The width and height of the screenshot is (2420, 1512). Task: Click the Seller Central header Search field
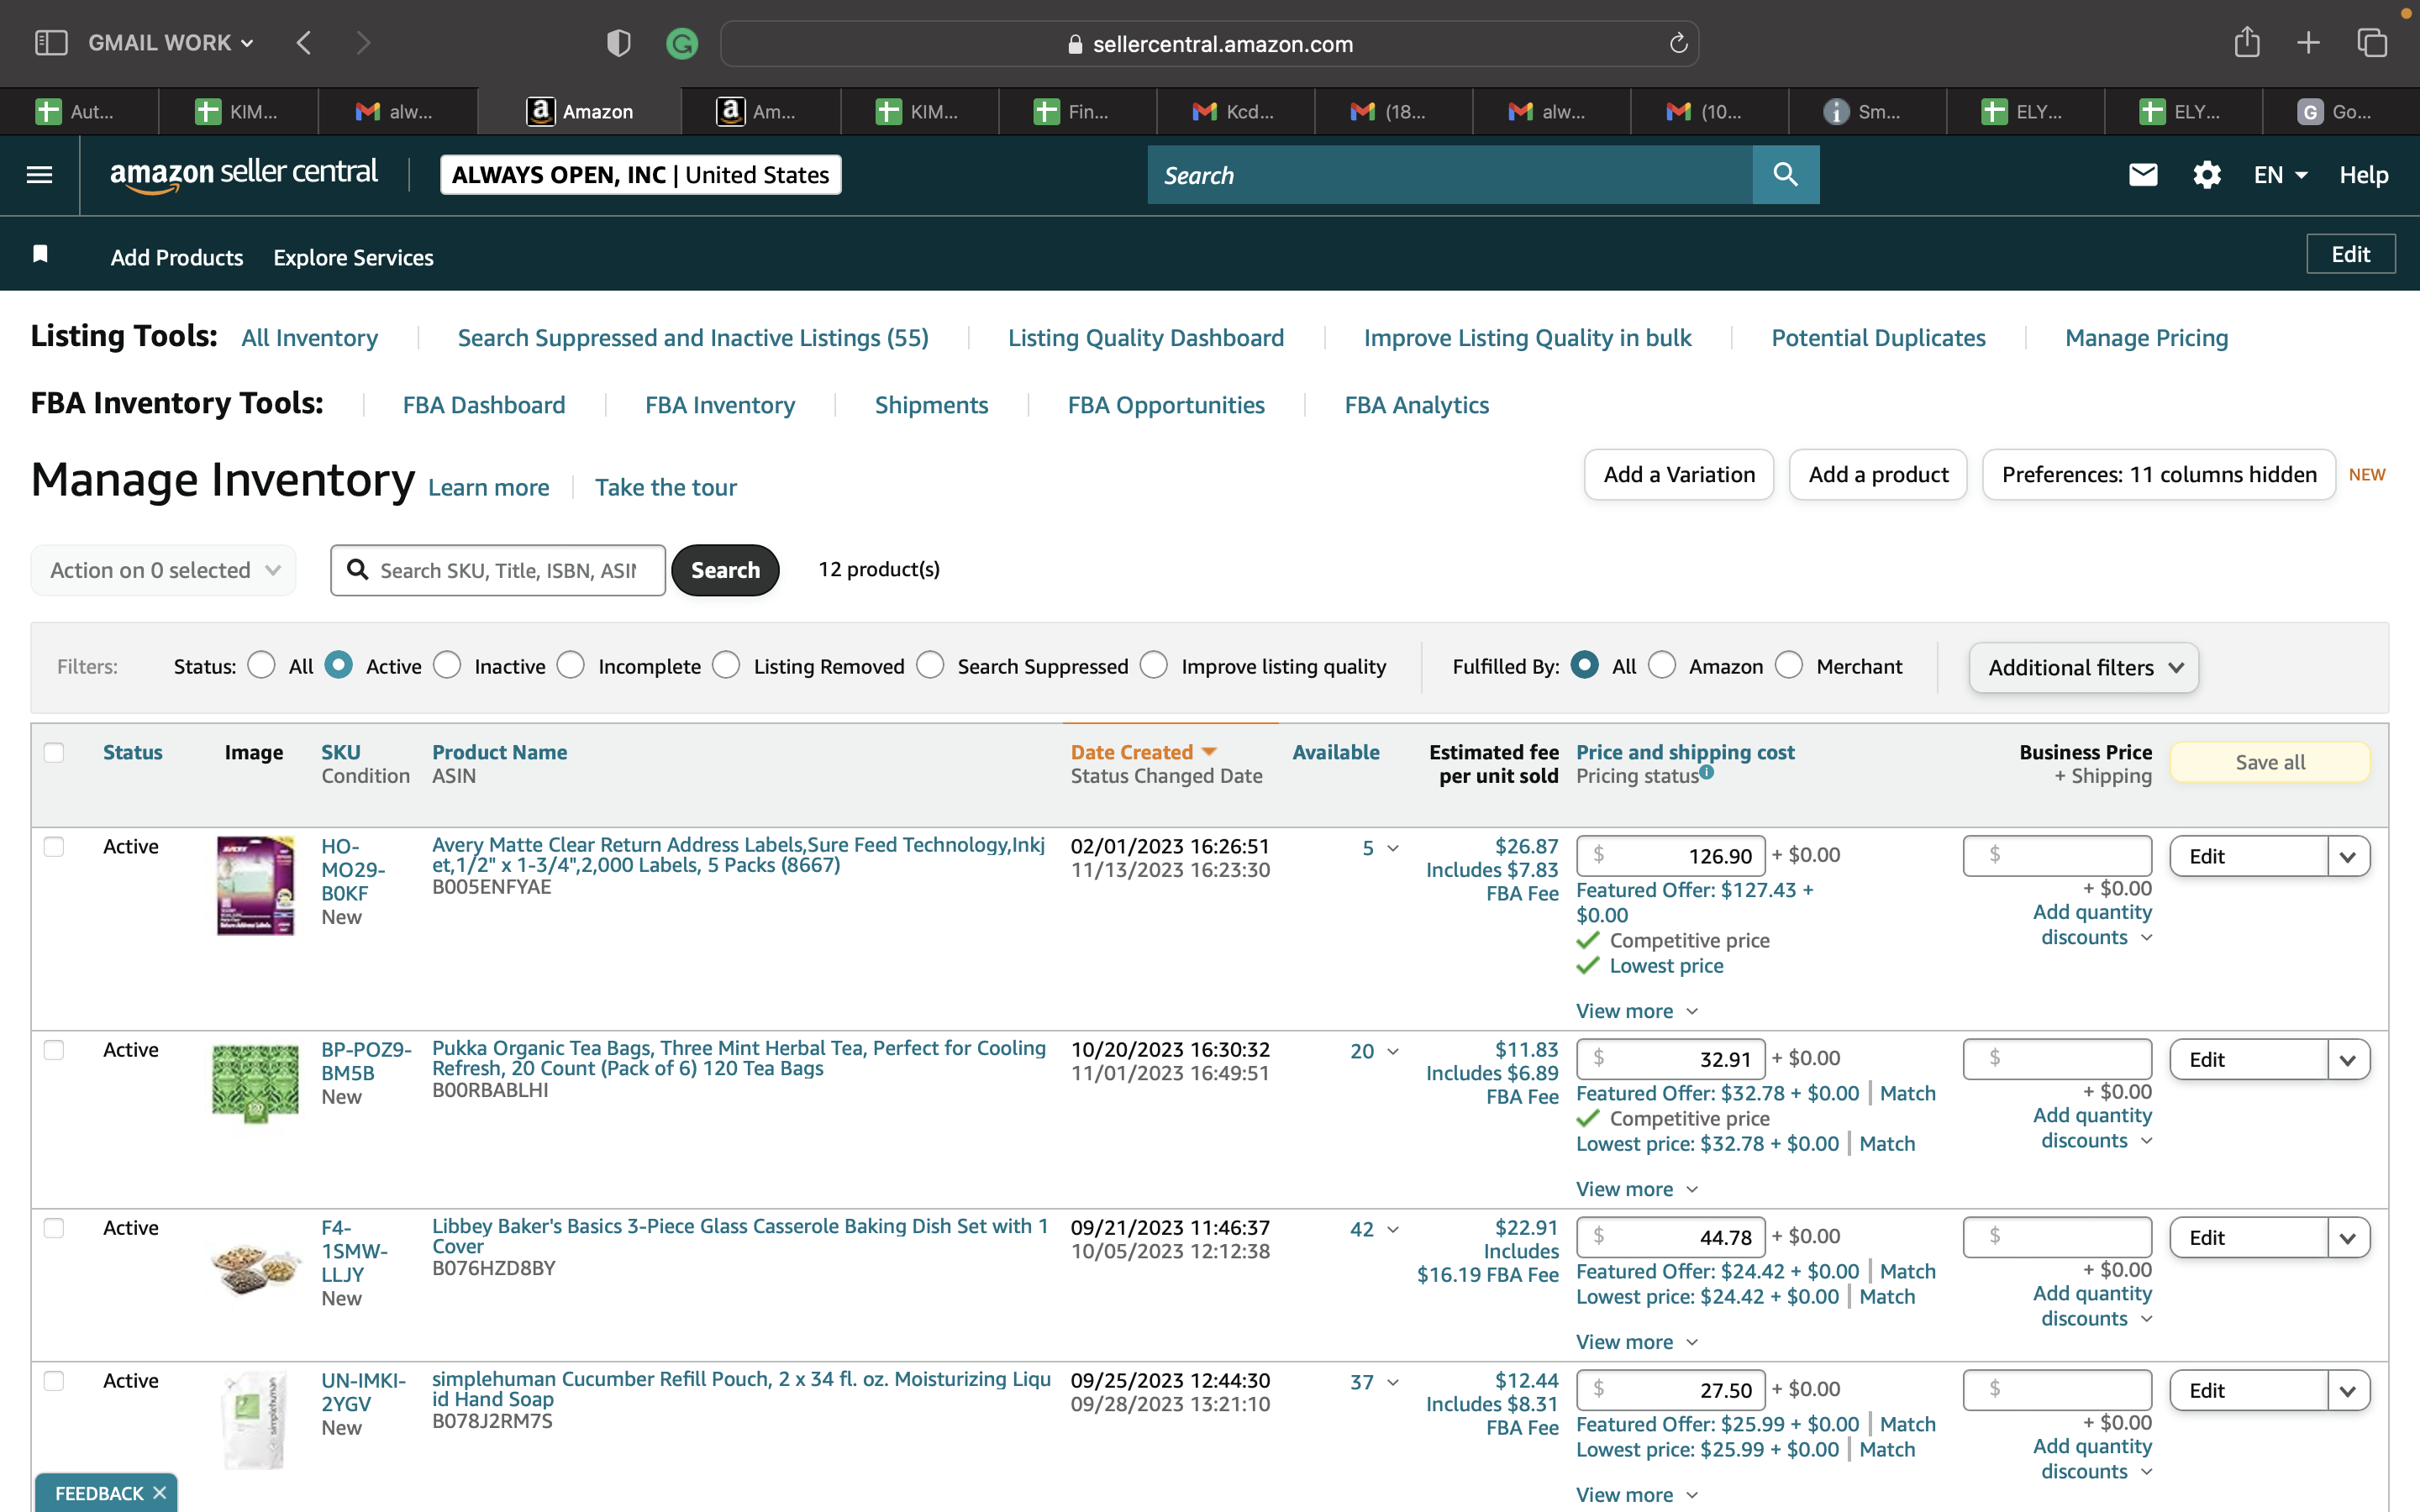click(1450, 175)
